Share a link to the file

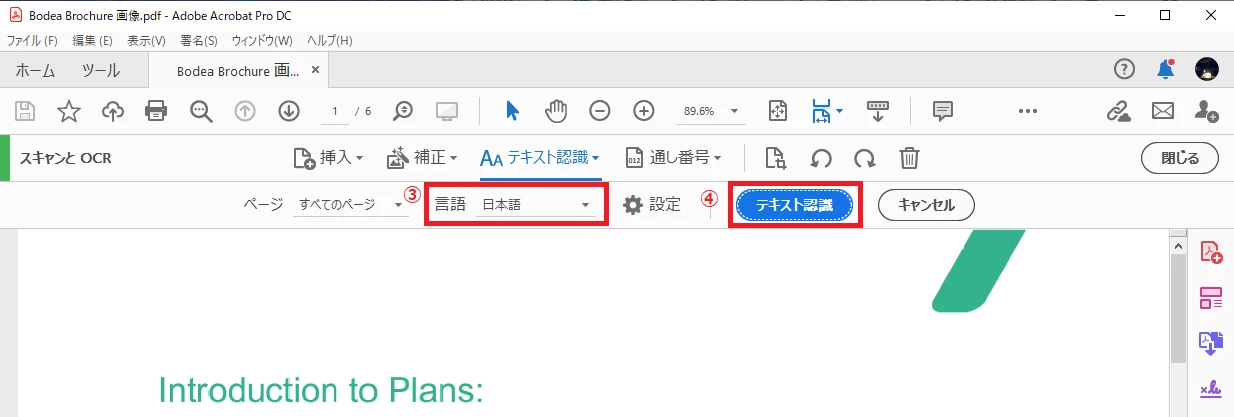click(1118, 111)
